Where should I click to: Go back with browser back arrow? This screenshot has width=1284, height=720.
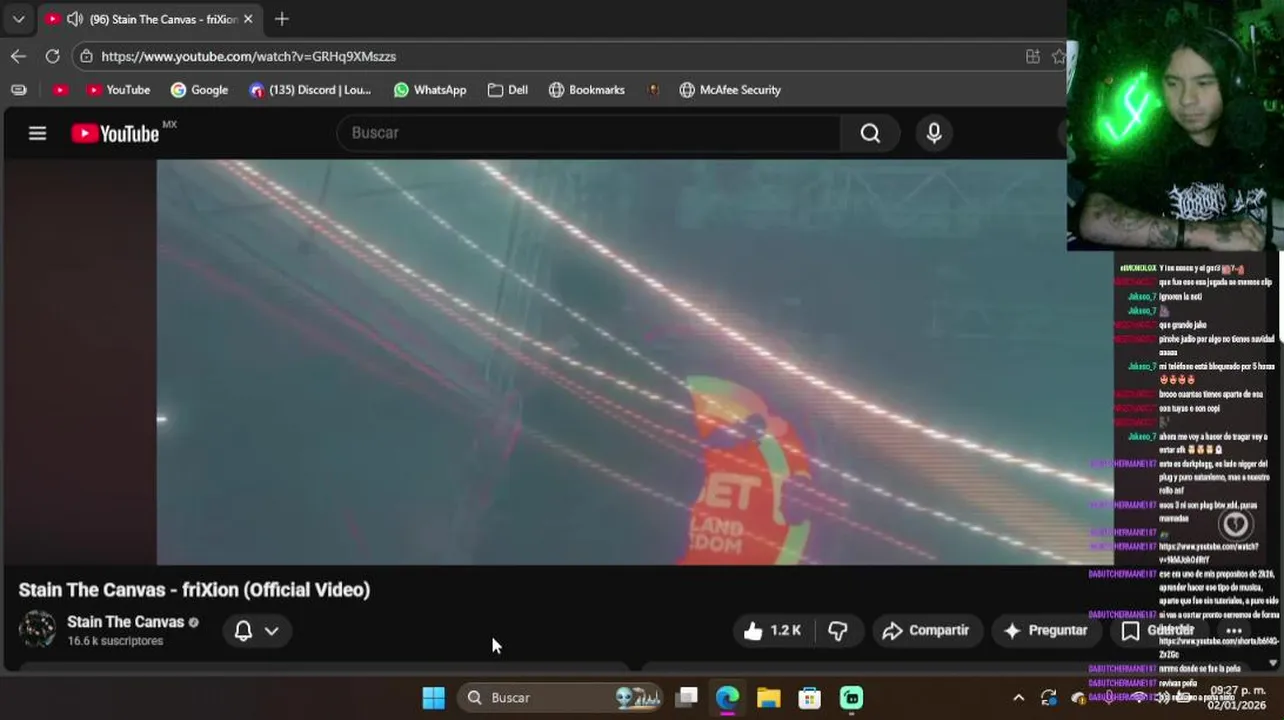pyautogui.click(x=18, y=56)
